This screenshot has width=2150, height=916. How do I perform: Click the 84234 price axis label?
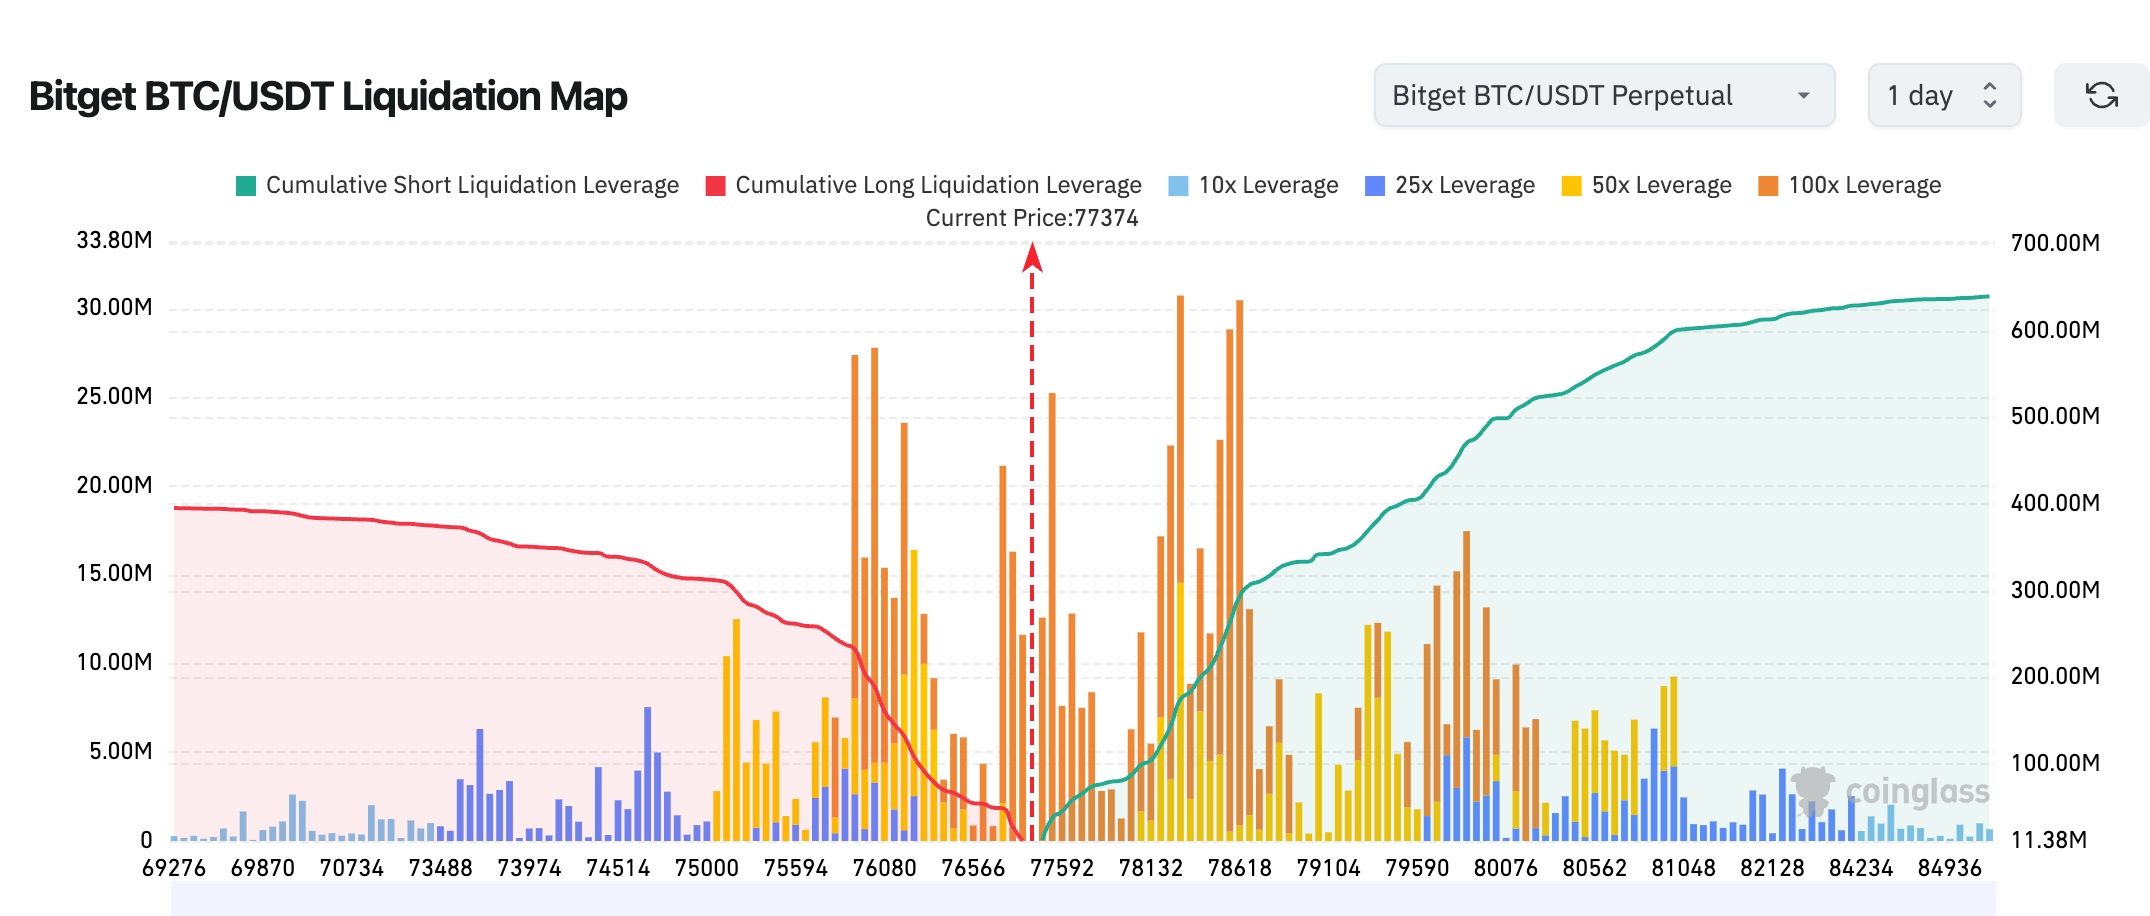click(x=1861, y=868)
